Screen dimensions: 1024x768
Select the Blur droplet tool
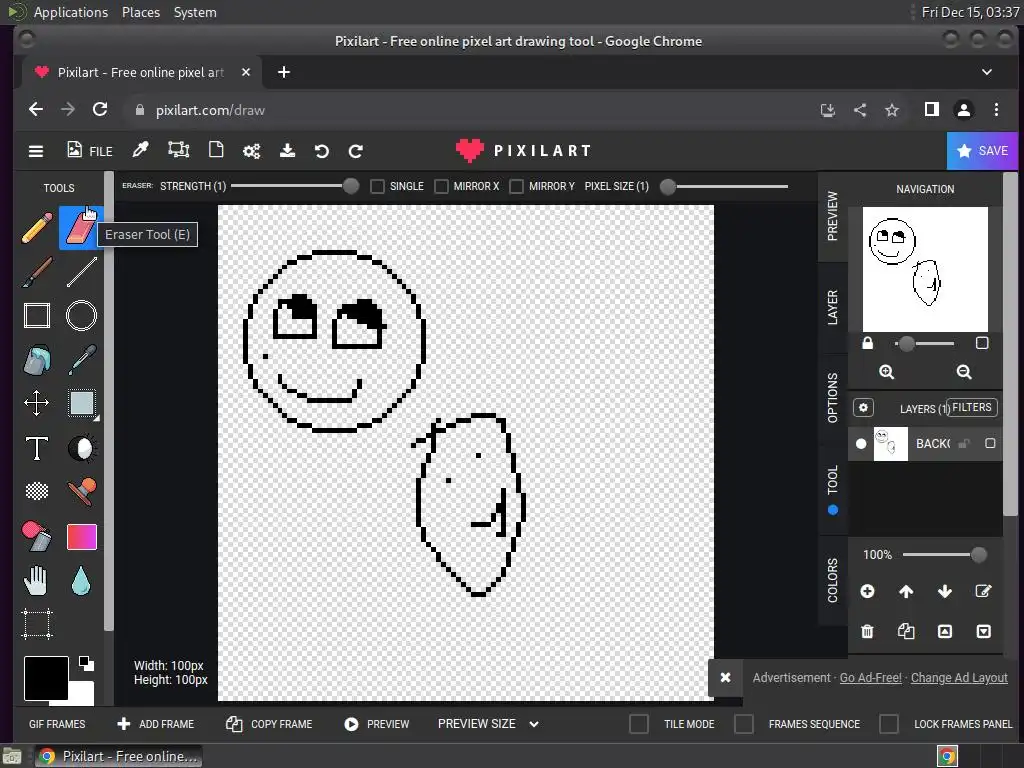click(81, 581)
